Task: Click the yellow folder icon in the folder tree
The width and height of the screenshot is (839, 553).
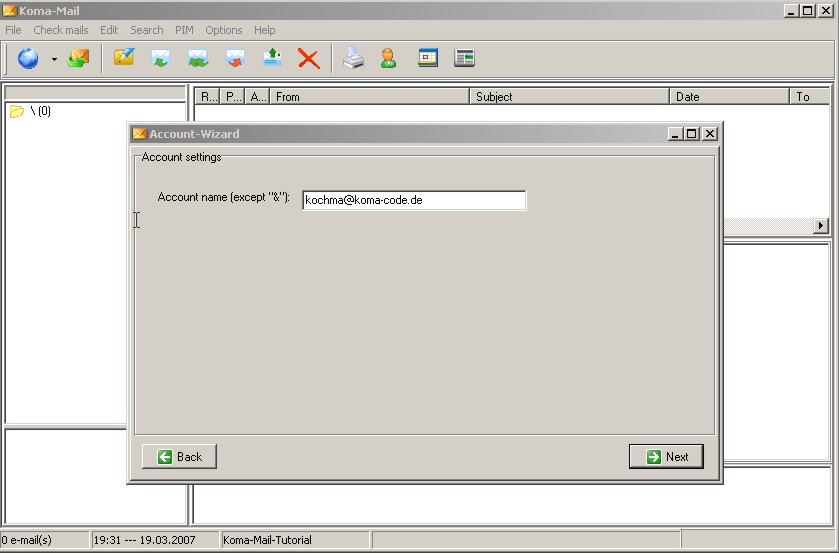Action: pos(17,111)
